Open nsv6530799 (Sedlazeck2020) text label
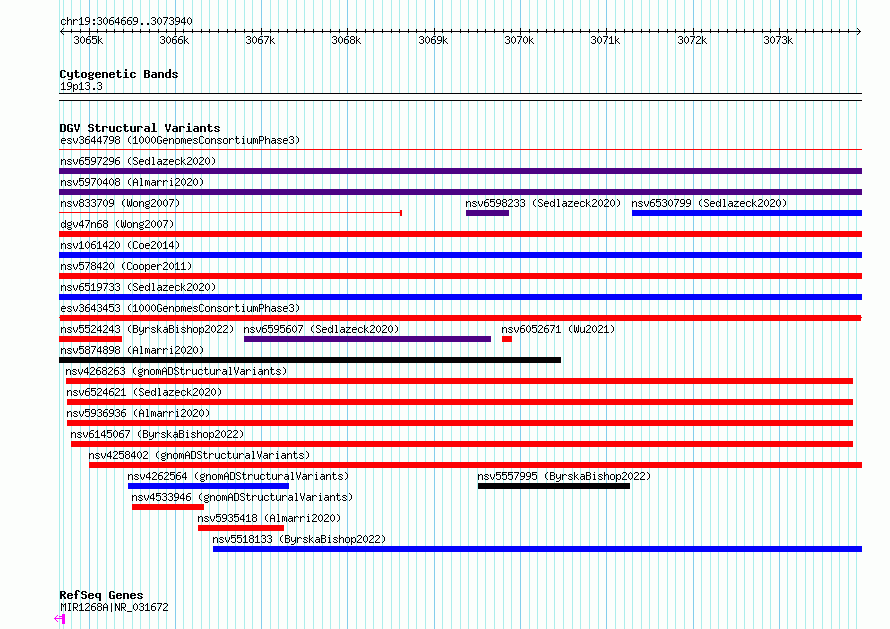The height and width of the screenshot is (629, 890). [x=709, y=203]
